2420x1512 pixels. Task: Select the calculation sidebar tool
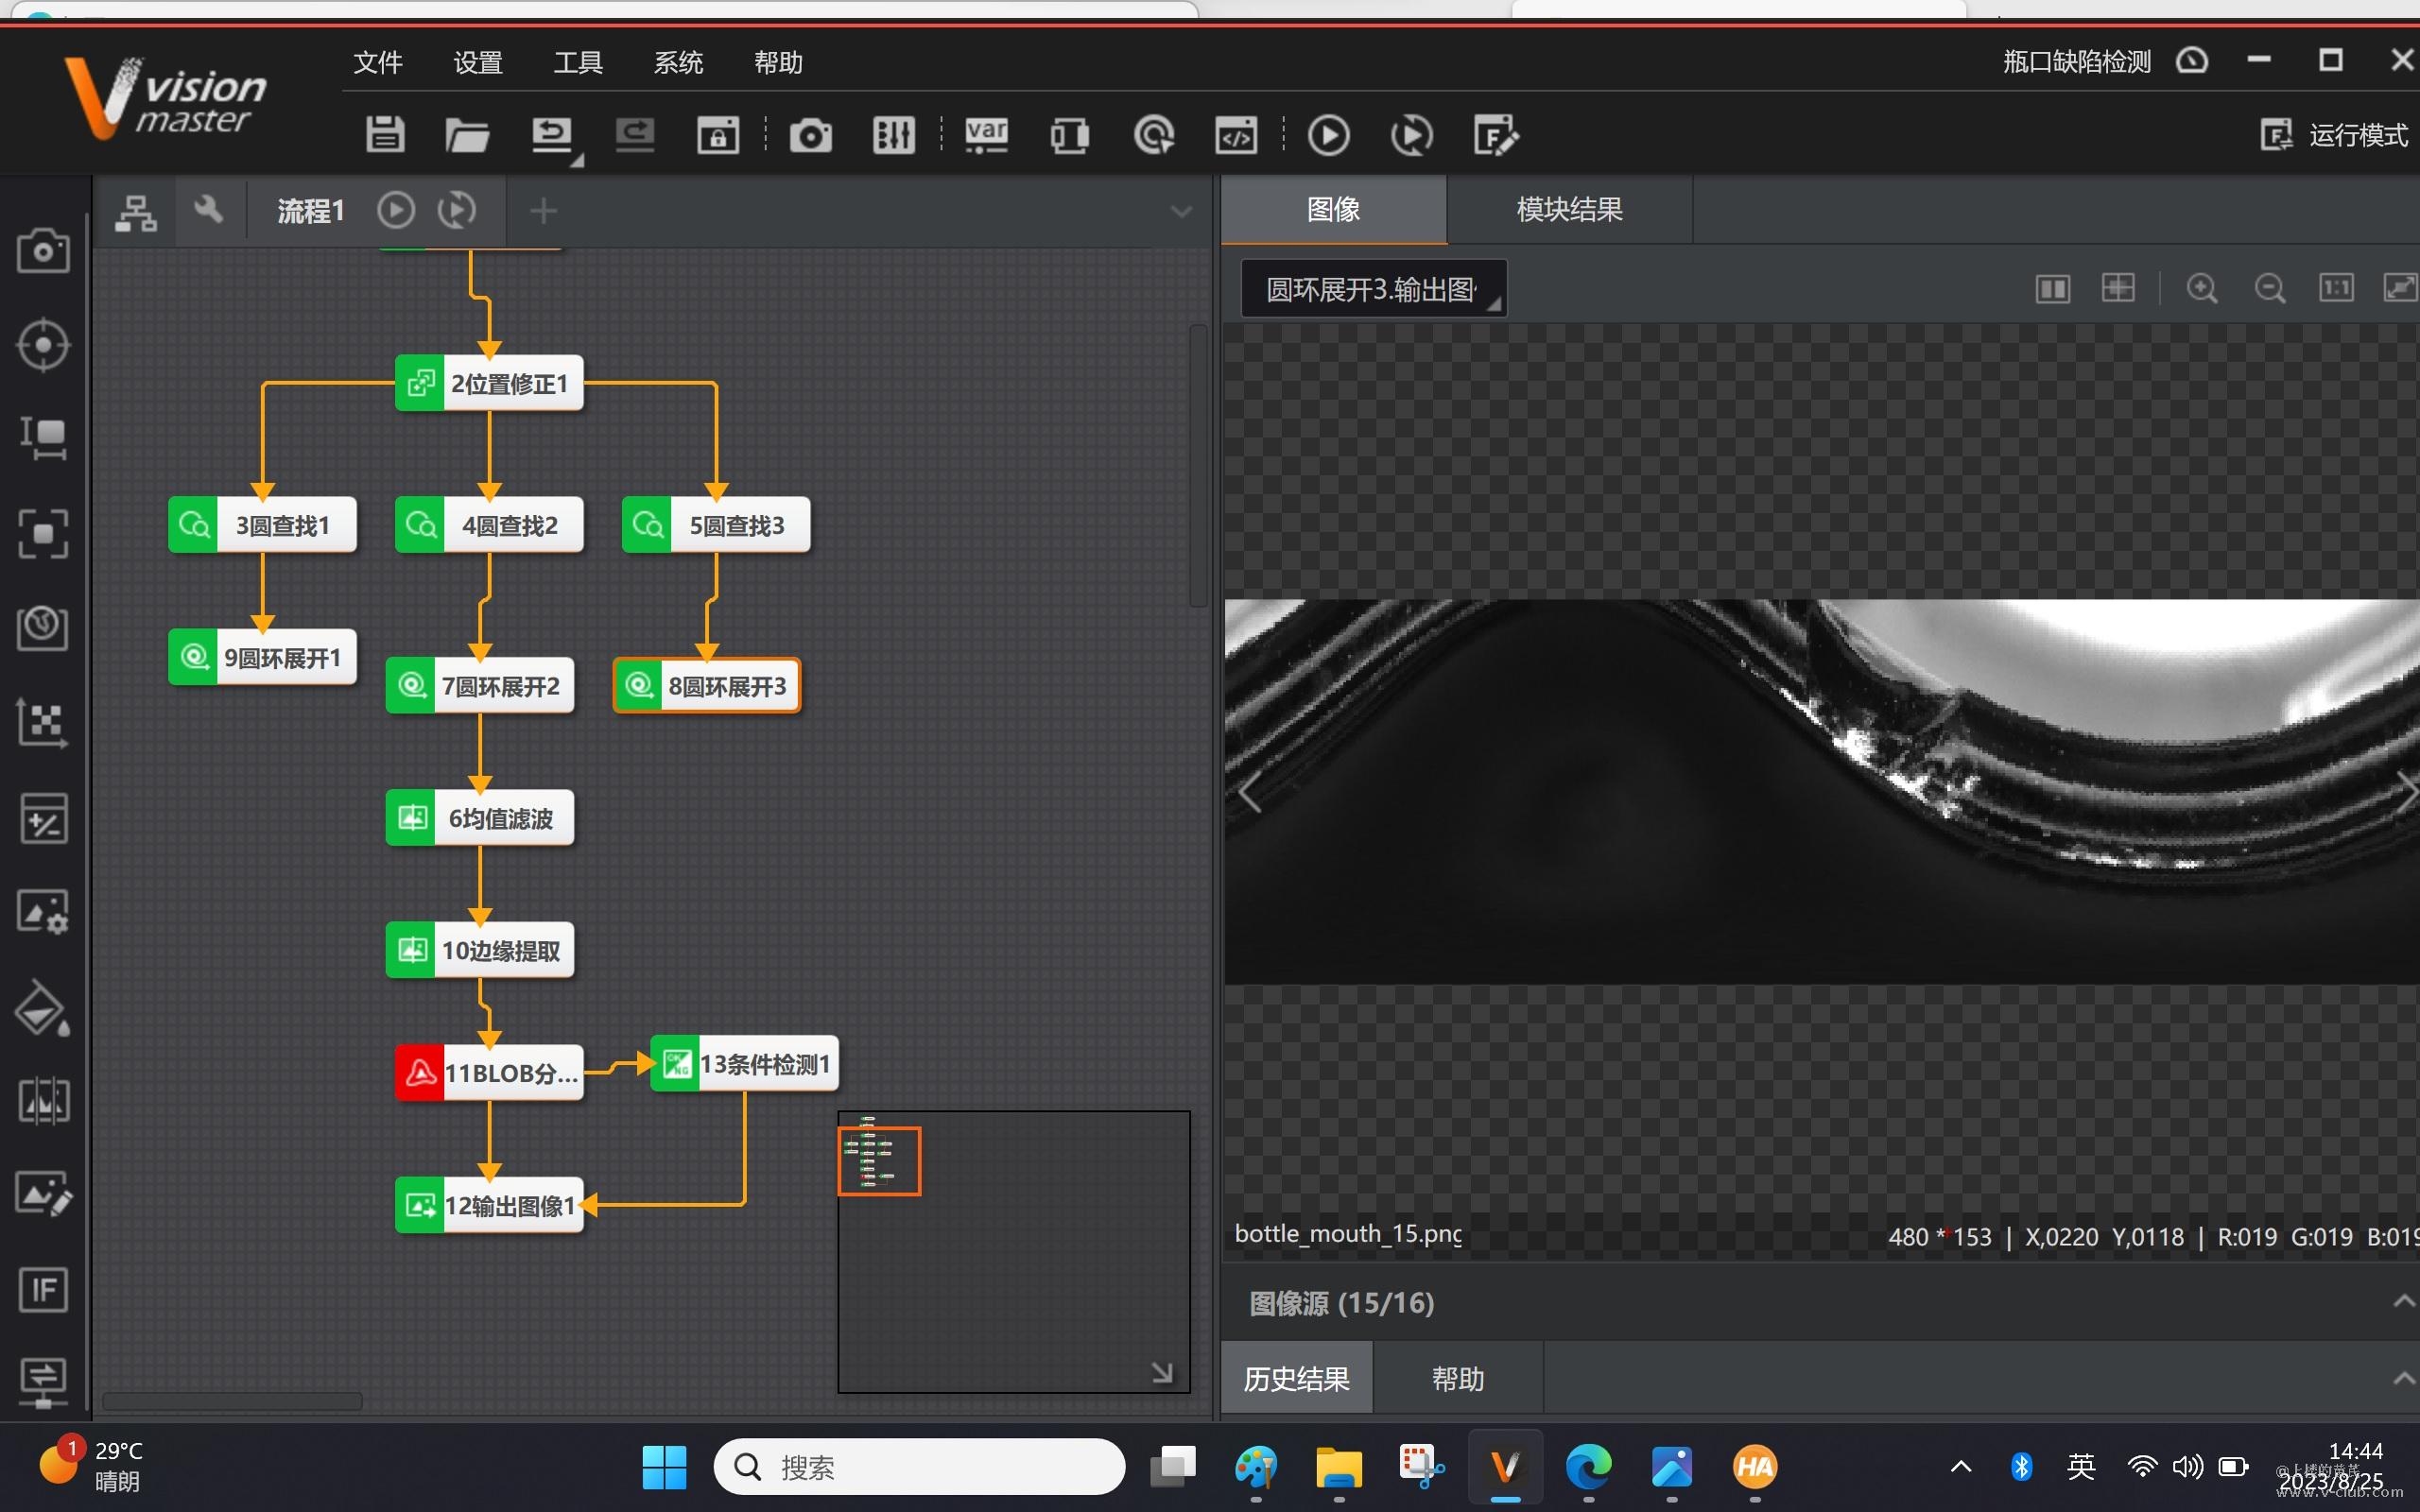[43, 818]
